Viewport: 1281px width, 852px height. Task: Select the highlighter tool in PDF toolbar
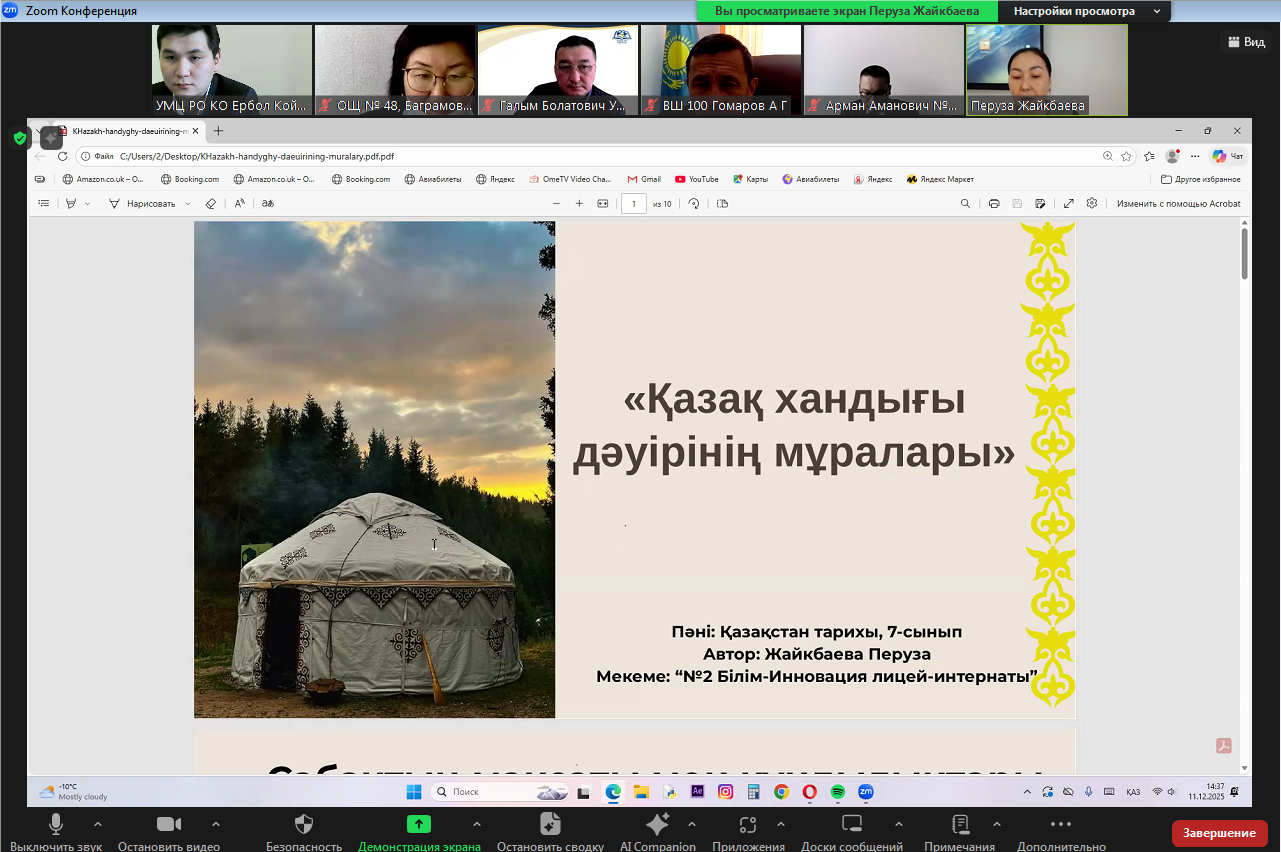point(70,203)
